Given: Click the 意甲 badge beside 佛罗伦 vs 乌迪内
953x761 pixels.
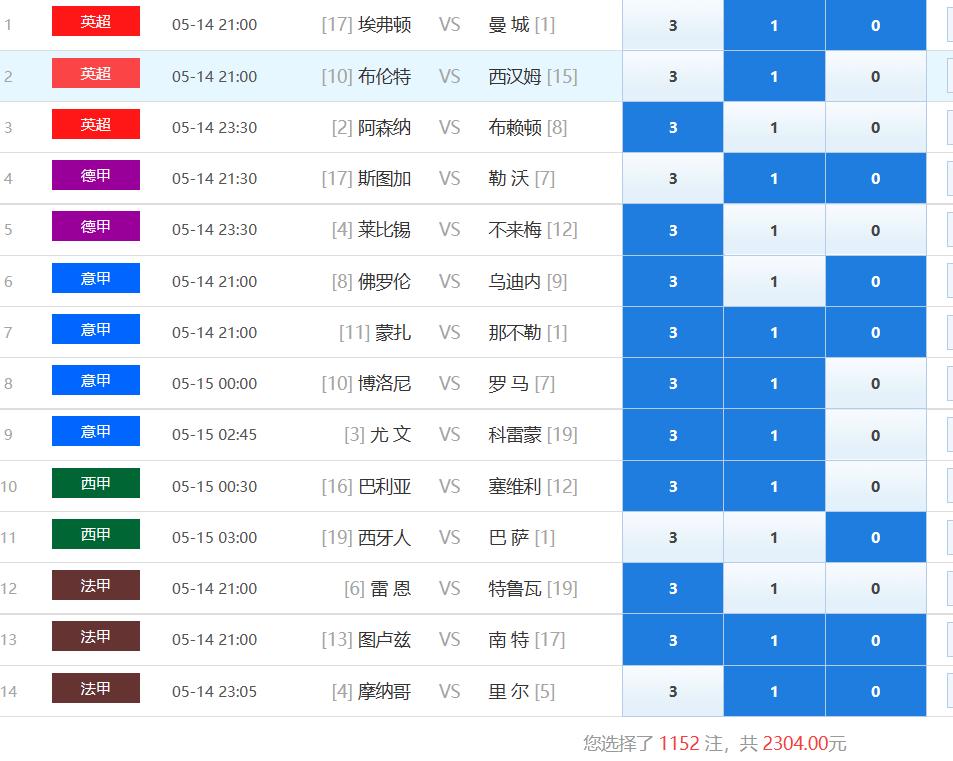Looking at the screenshot, I should pos(95,278).
